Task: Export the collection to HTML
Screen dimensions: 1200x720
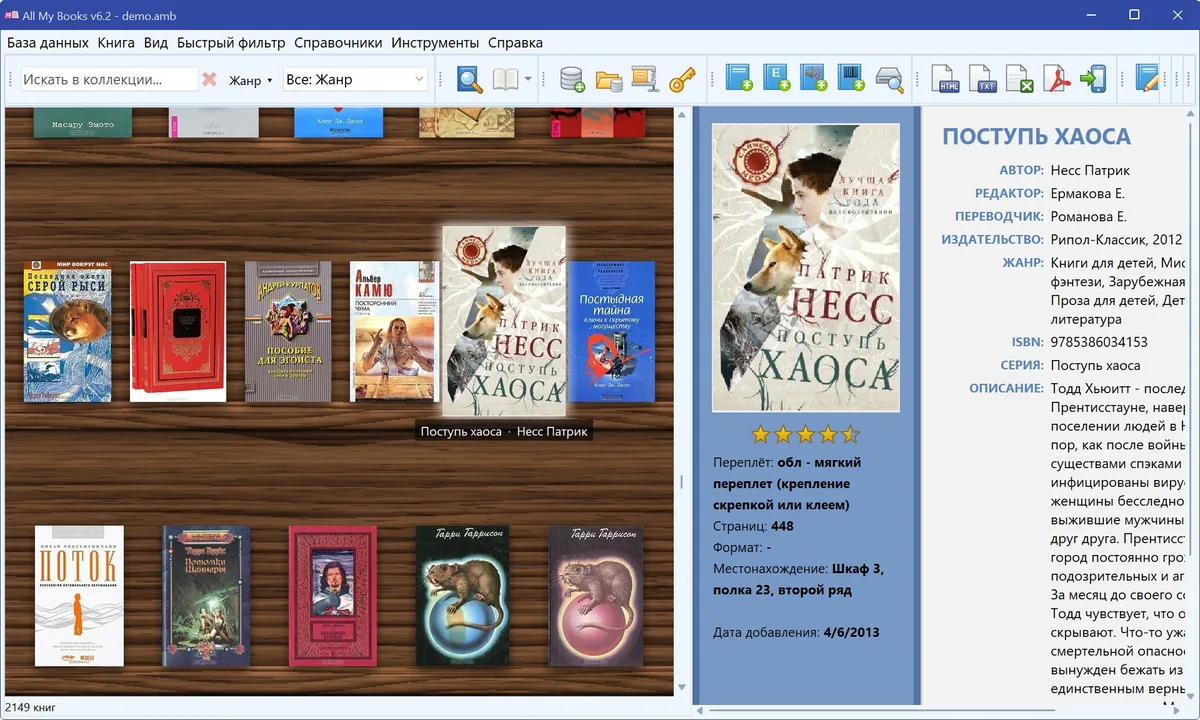Action: (946, 80)
